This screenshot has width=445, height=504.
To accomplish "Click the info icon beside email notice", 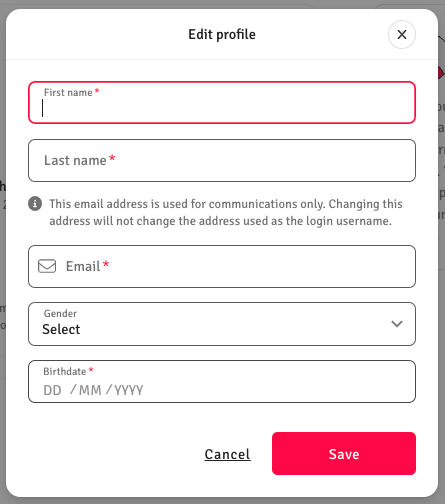I will point(35,204).
